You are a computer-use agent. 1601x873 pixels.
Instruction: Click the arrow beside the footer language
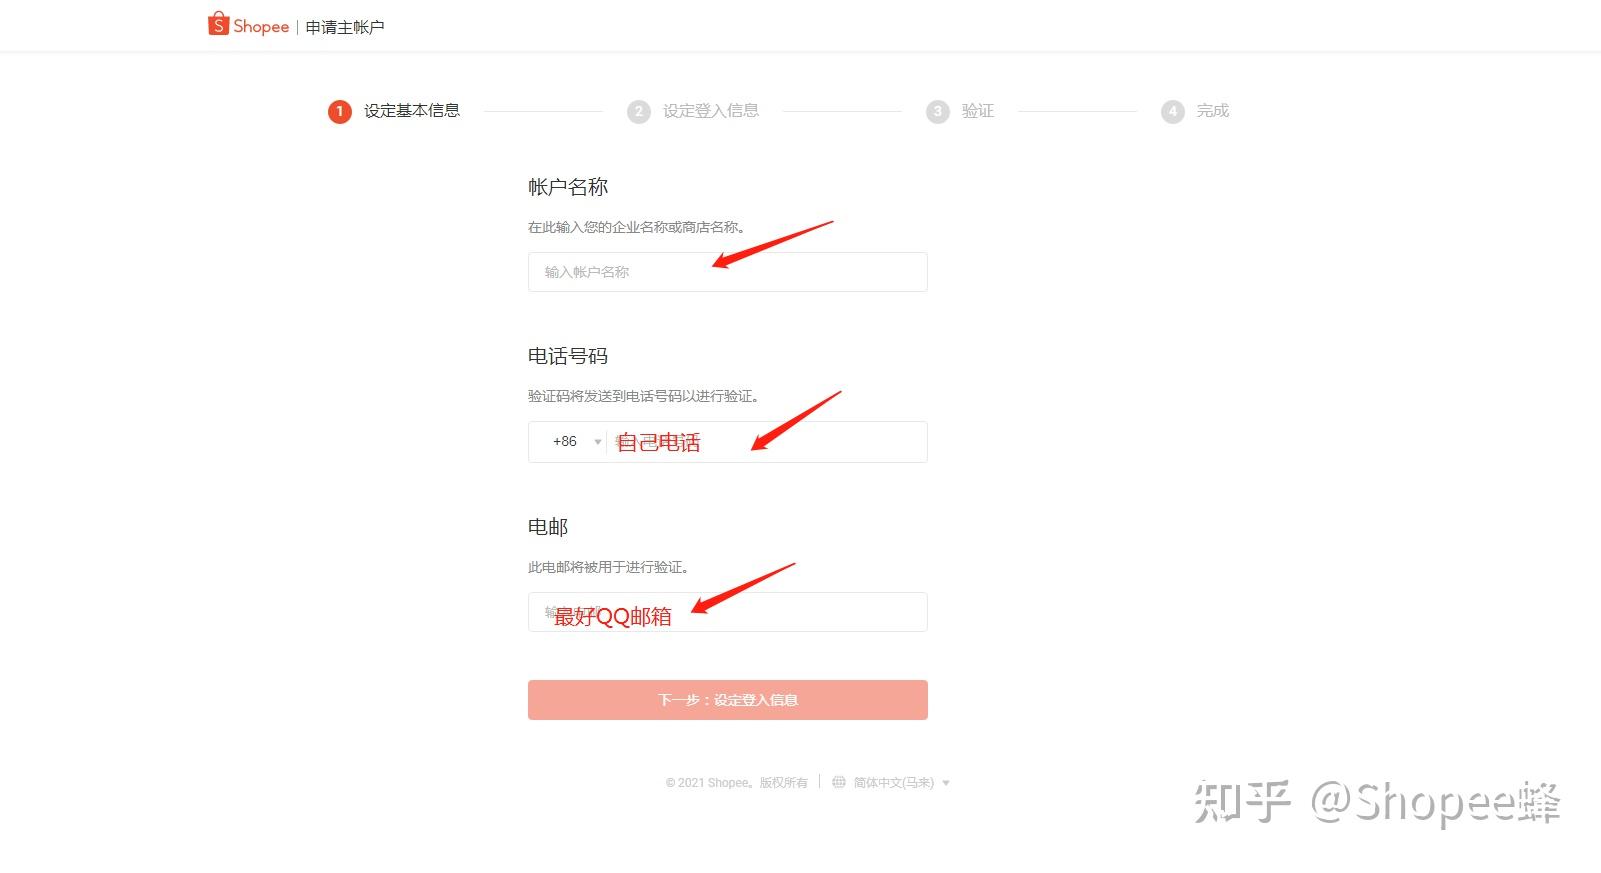[x=946, y=783]
